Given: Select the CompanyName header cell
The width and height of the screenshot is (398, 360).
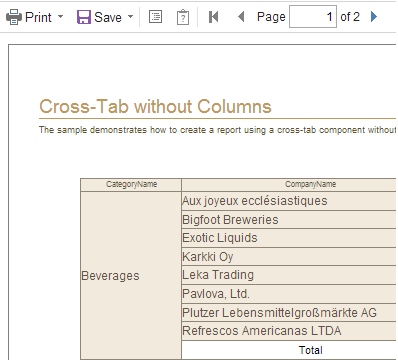Looking at the screenshot, I should click(x=289, y=185).
